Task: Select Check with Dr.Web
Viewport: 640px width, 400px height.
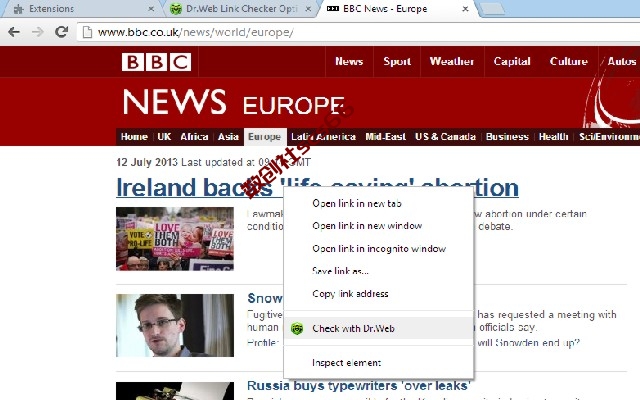Action: pyautogui.click(x=378, y=328)
